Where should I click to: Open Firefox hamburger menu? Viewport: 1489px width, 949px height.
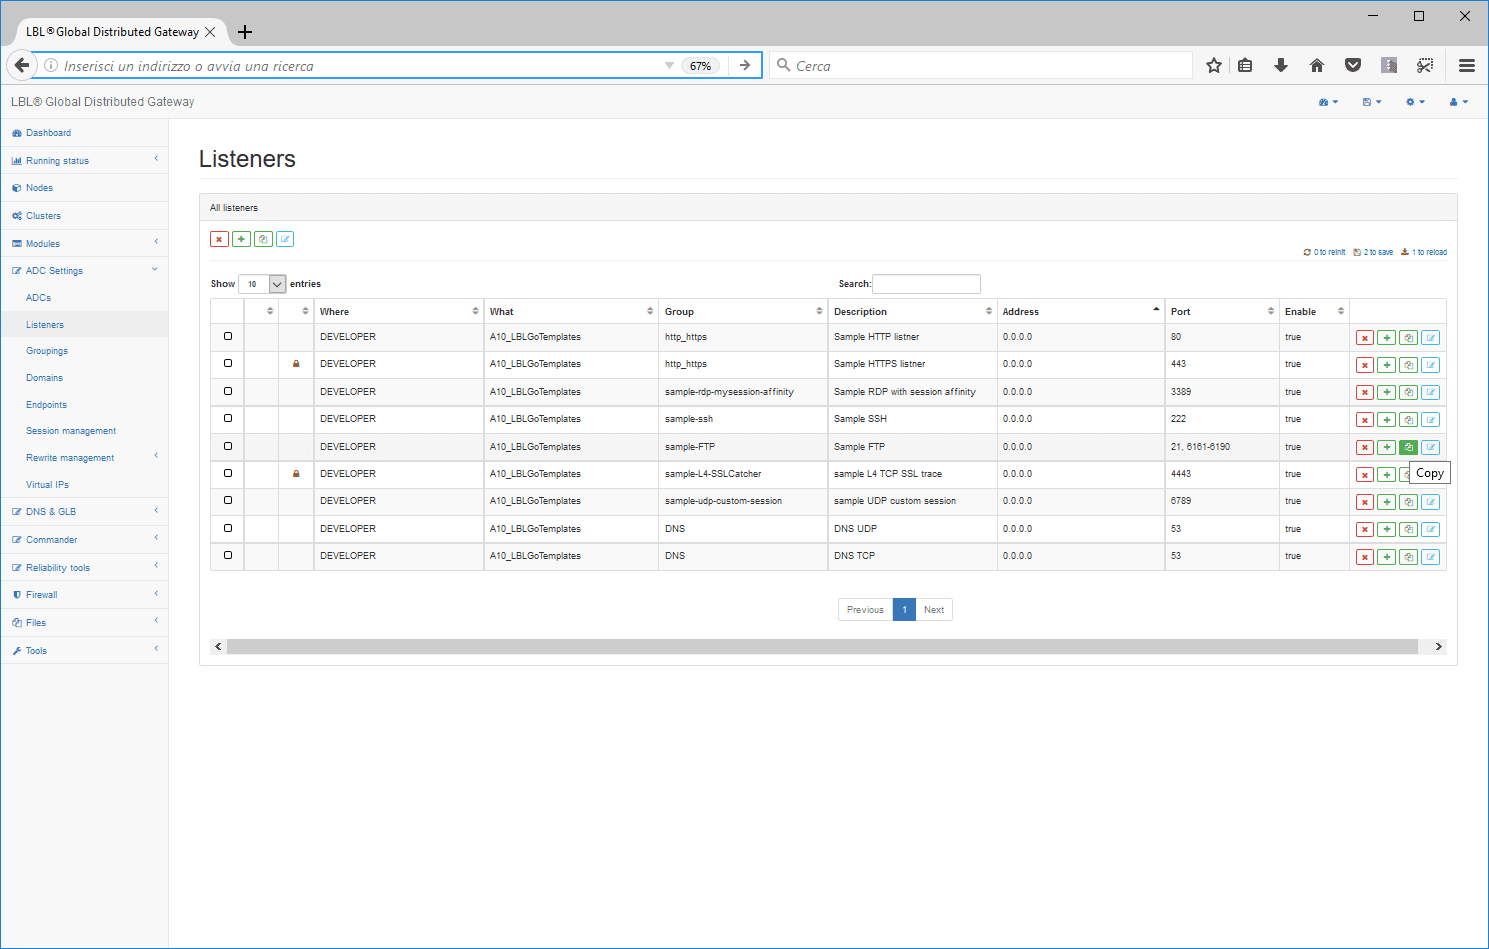(x=1467, y=65)
